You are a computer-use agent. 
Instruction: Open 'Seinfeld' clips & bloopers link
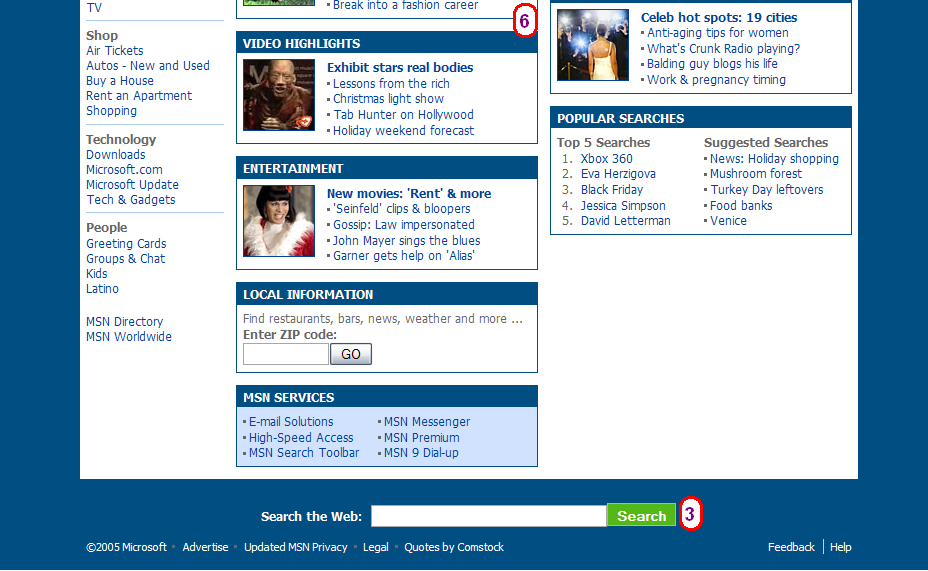pos(402,209)
